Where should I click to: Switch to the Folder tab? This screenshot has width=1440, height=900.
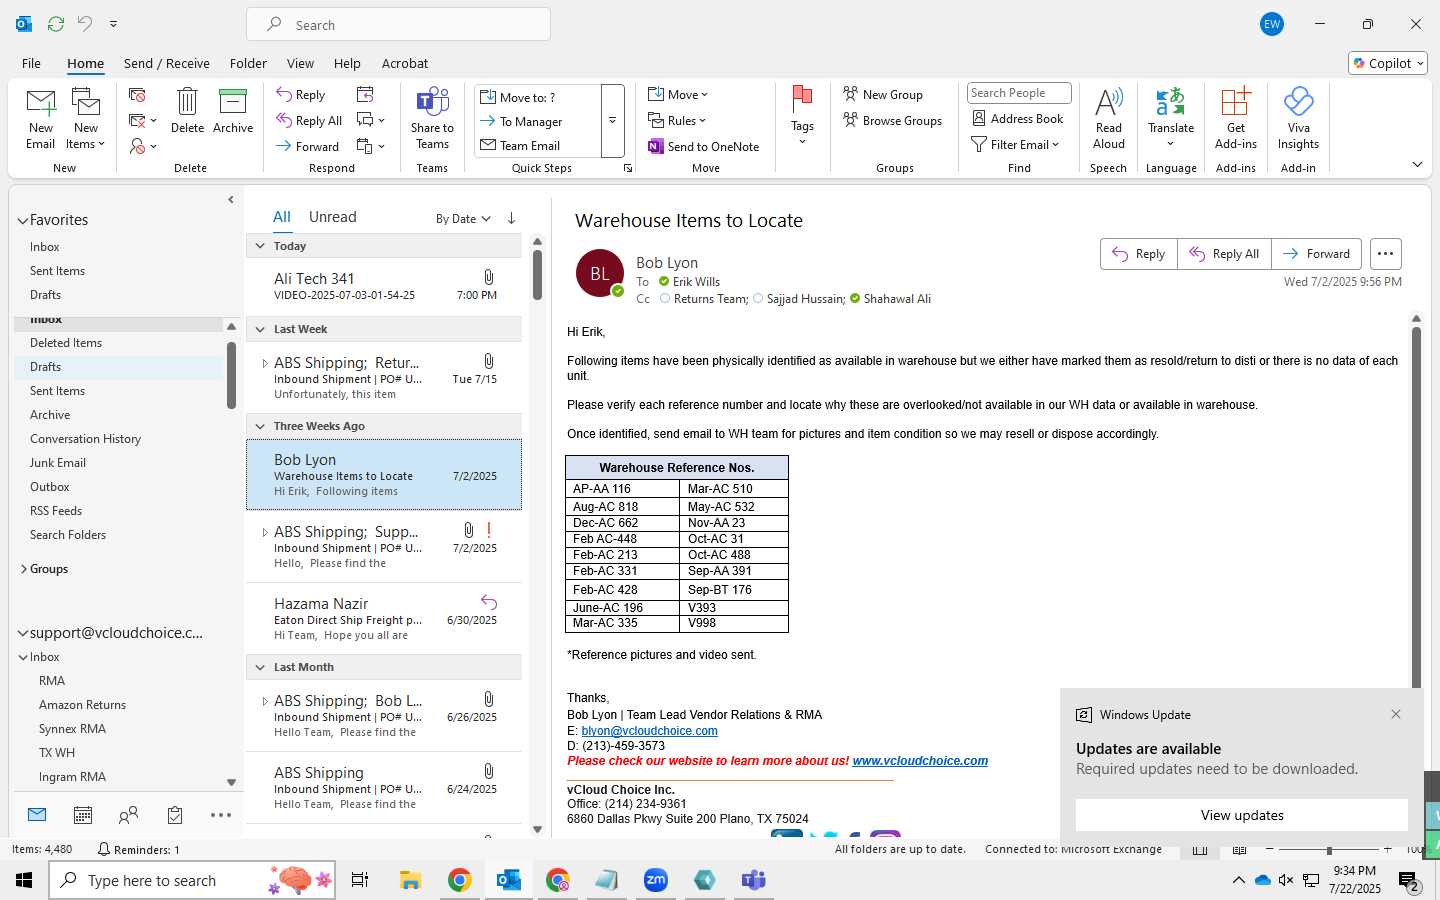248,63
